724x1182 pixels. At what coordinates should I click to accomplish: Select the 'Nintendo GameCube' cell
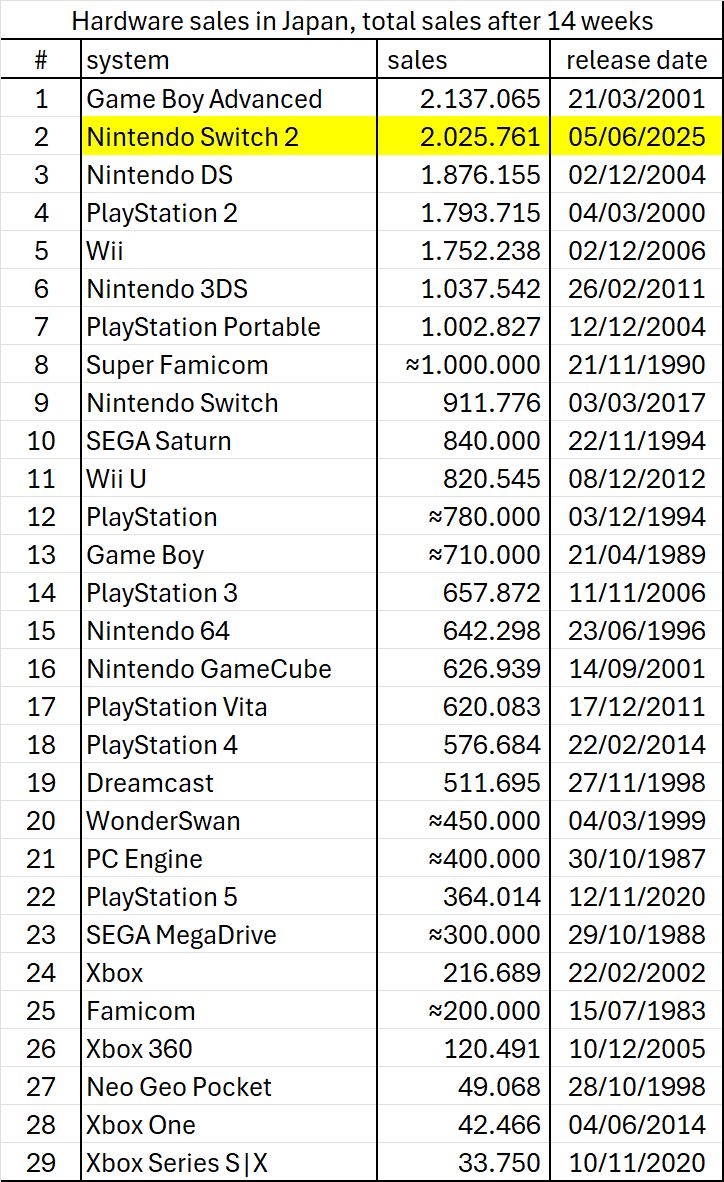(229, 669)
